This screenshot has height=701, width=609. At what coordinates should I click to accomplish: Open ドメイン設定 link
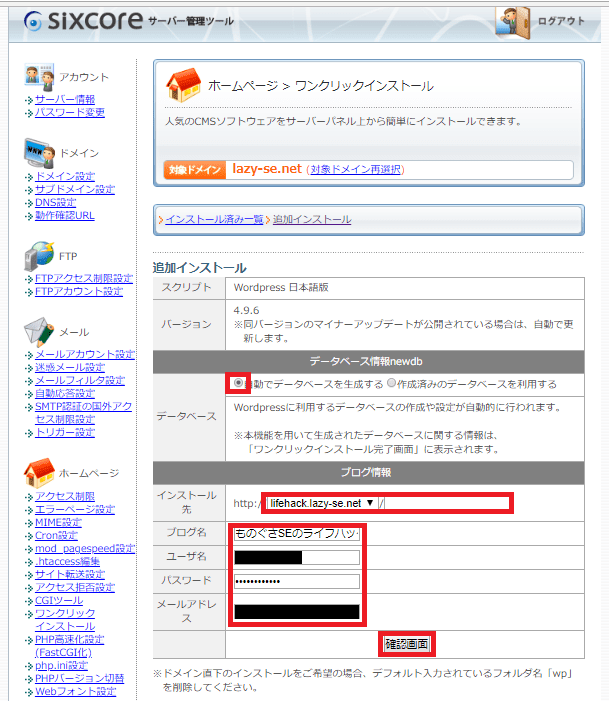(x=65, y=176)
